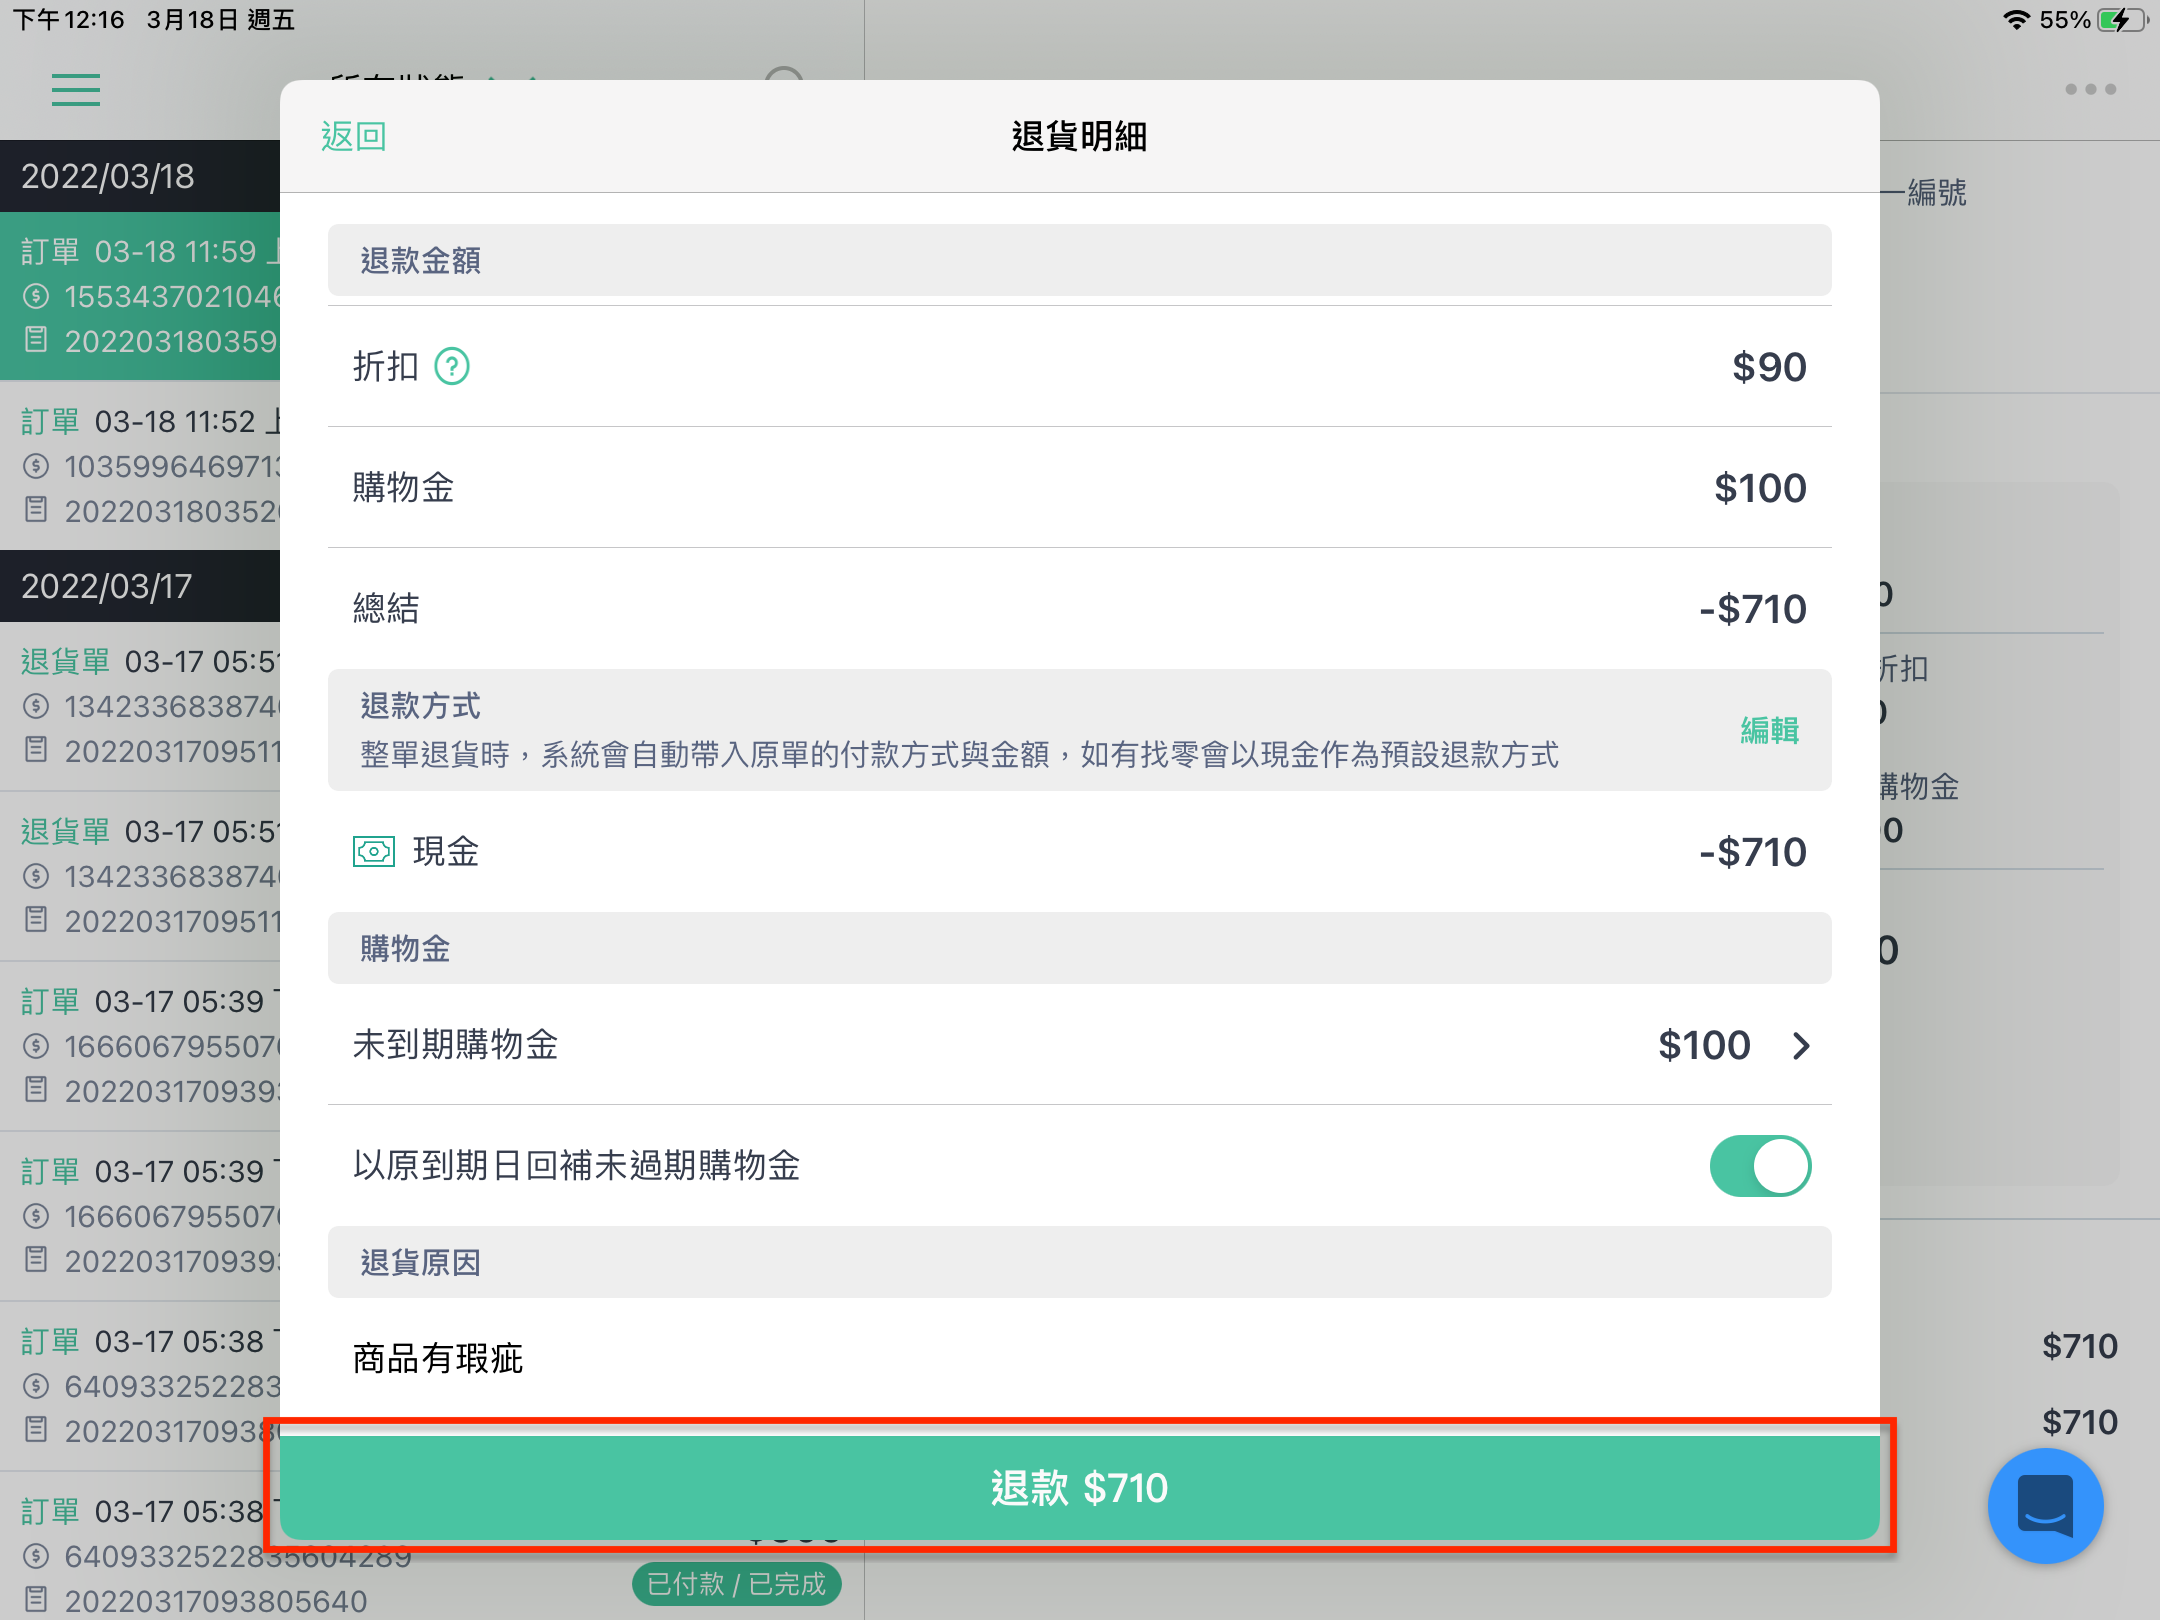Tap the 購物金 $100 value

tap(1760, 488)
